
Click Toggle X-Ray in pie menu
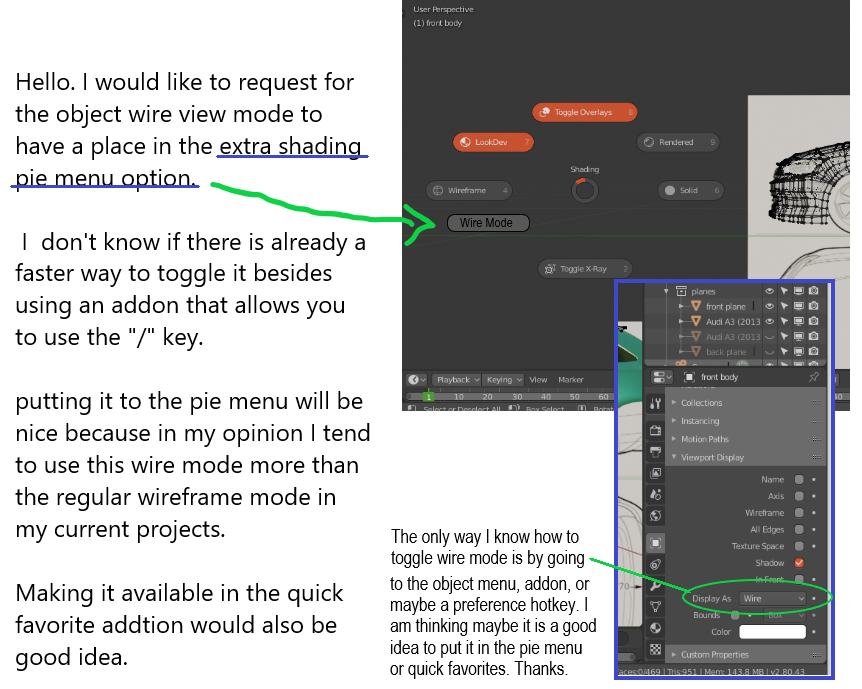click(584, 269)
